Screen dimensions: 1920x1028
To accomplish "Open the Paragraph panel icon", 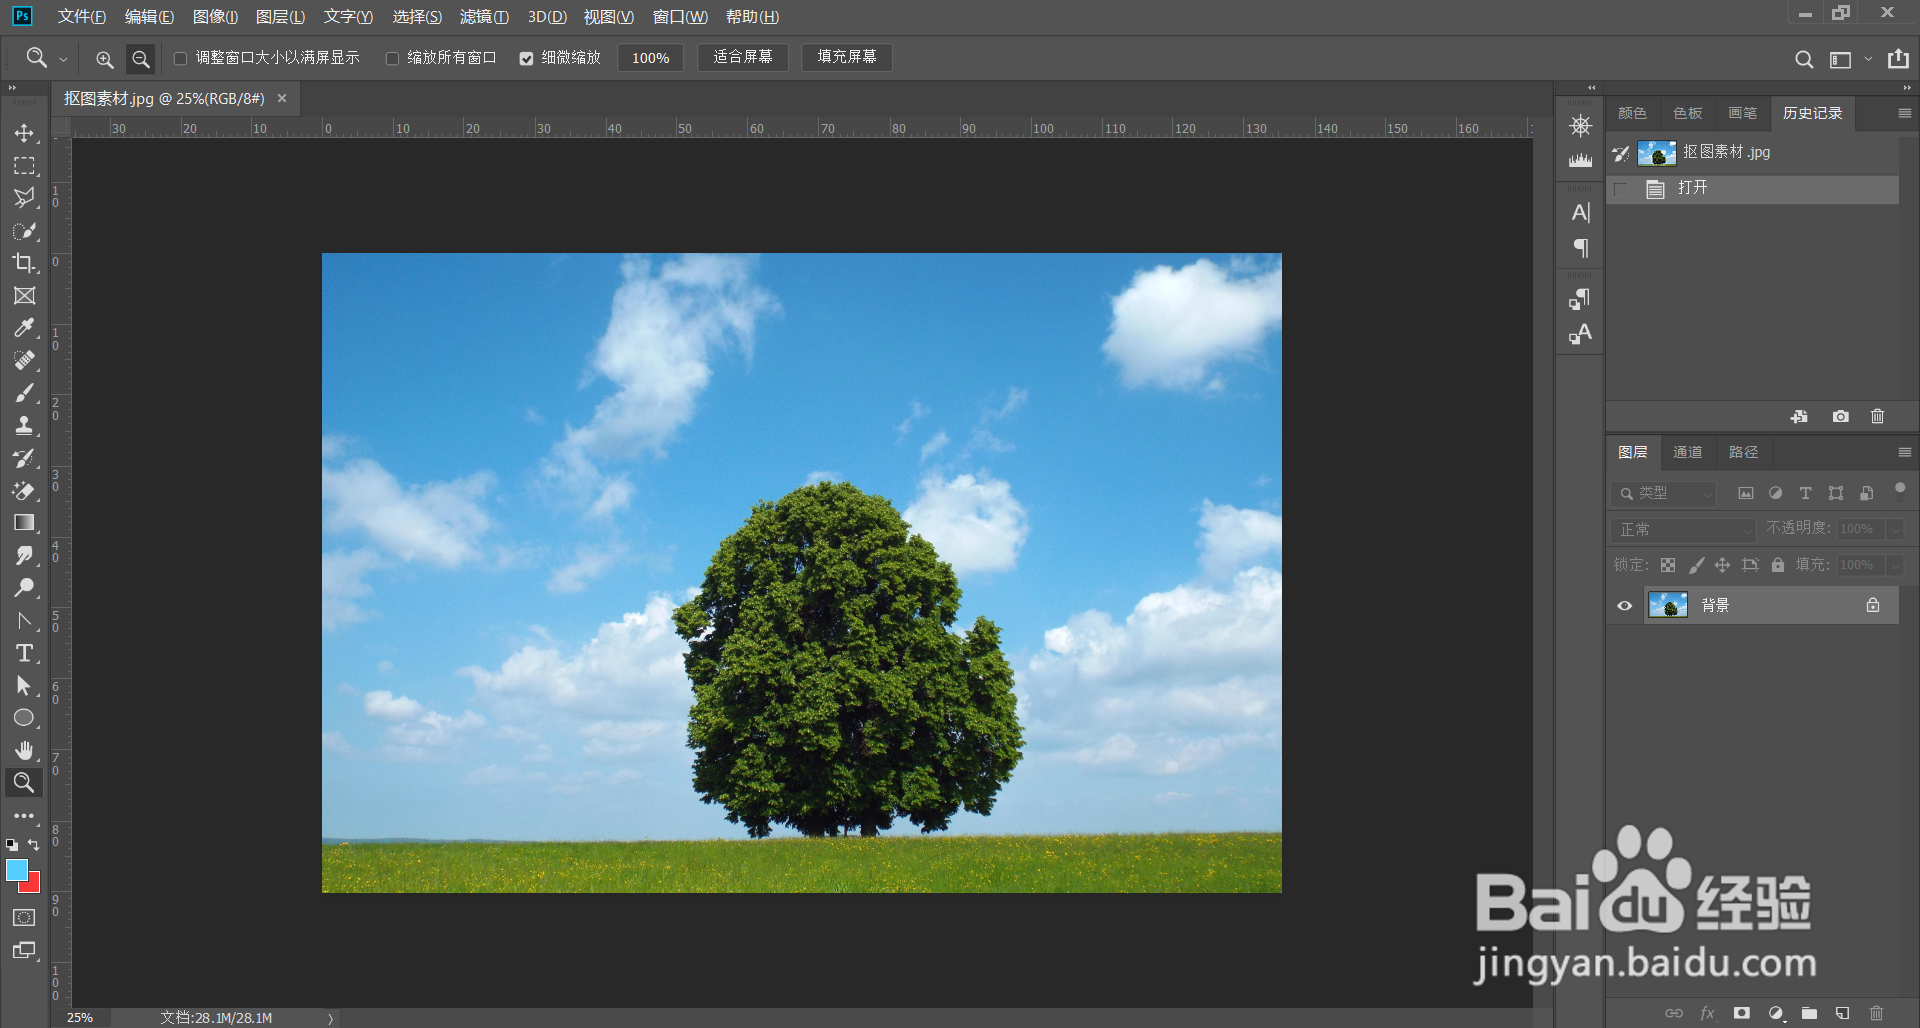I will (x=1580, y=247).
